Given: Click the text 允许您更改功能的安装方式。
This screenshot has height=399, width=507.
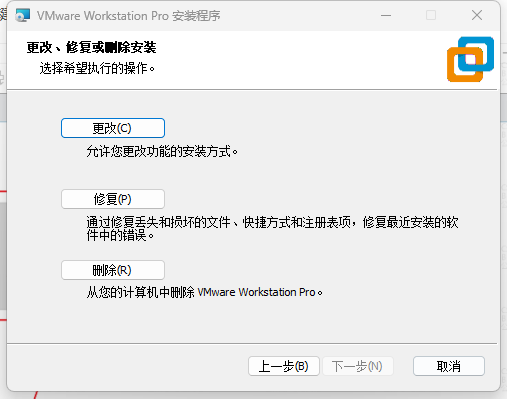Looking at the screenshot, I should point(162,151).
